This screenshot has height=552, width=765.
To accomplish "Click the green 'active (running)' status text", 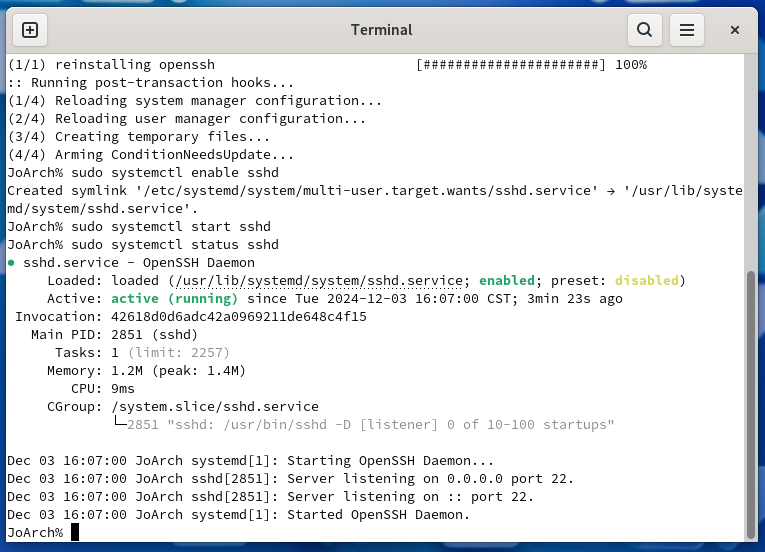I will [x=174, y=299].
